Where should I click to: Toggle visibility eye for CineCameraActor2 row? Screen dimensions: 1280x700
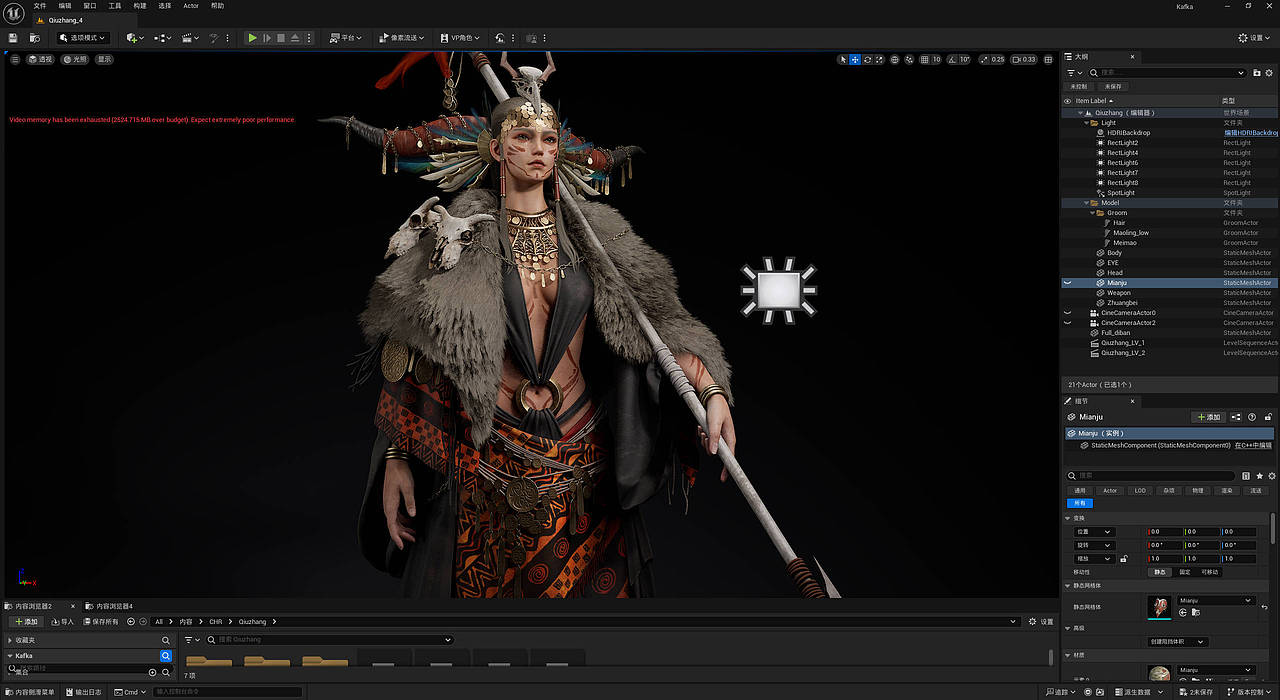(1067, 323)
